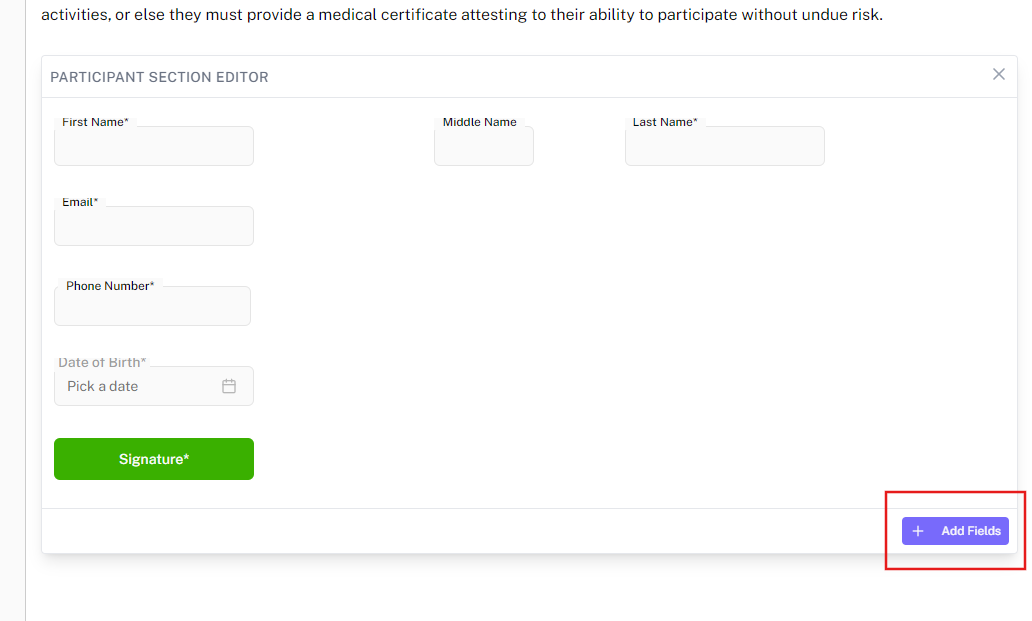Click the medical certificate paragraph text
The width and height of the screenshot is (1032, 621).
click(x=460, y=16)
